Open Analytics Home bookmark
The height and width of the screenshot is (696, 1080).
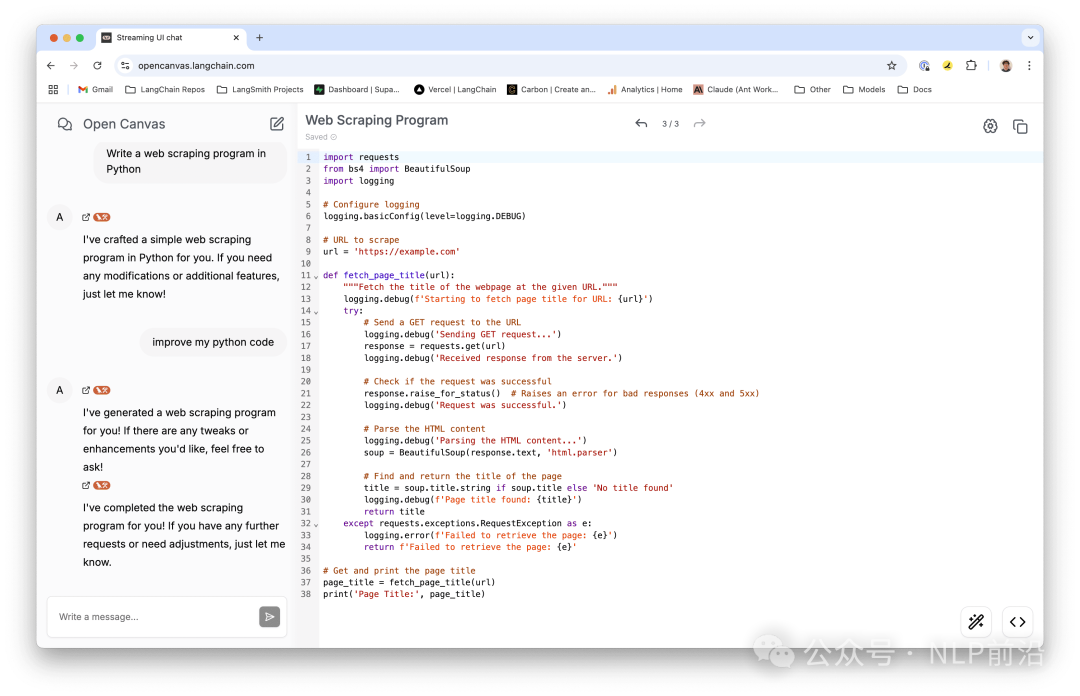click(x=645, y=90)
